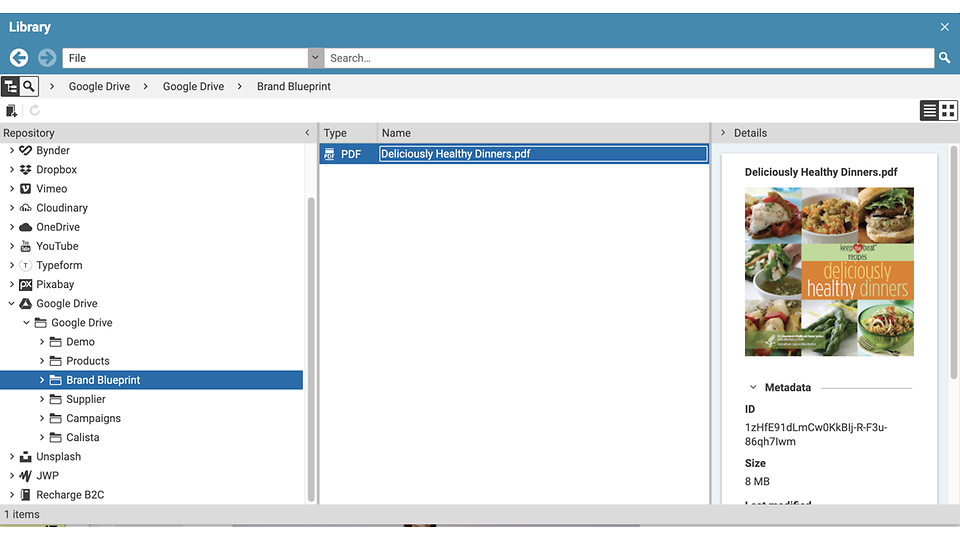Screen dimensions: 960x540
Task: Click the add asset toolbar icon
Action: coord(11,110)
